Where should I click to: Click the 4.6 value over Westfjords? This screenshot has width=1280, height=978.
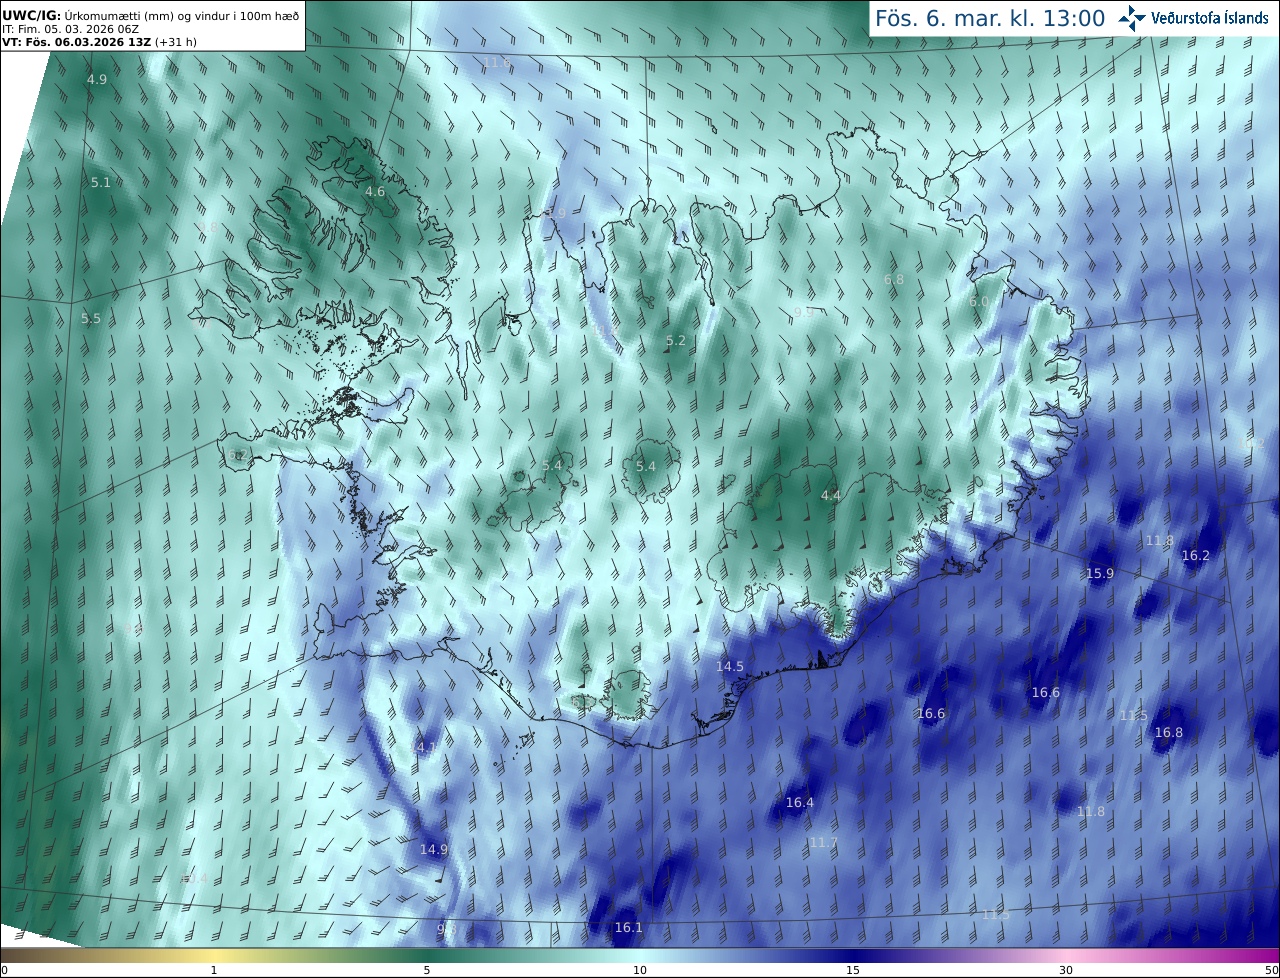pos(374,191)
